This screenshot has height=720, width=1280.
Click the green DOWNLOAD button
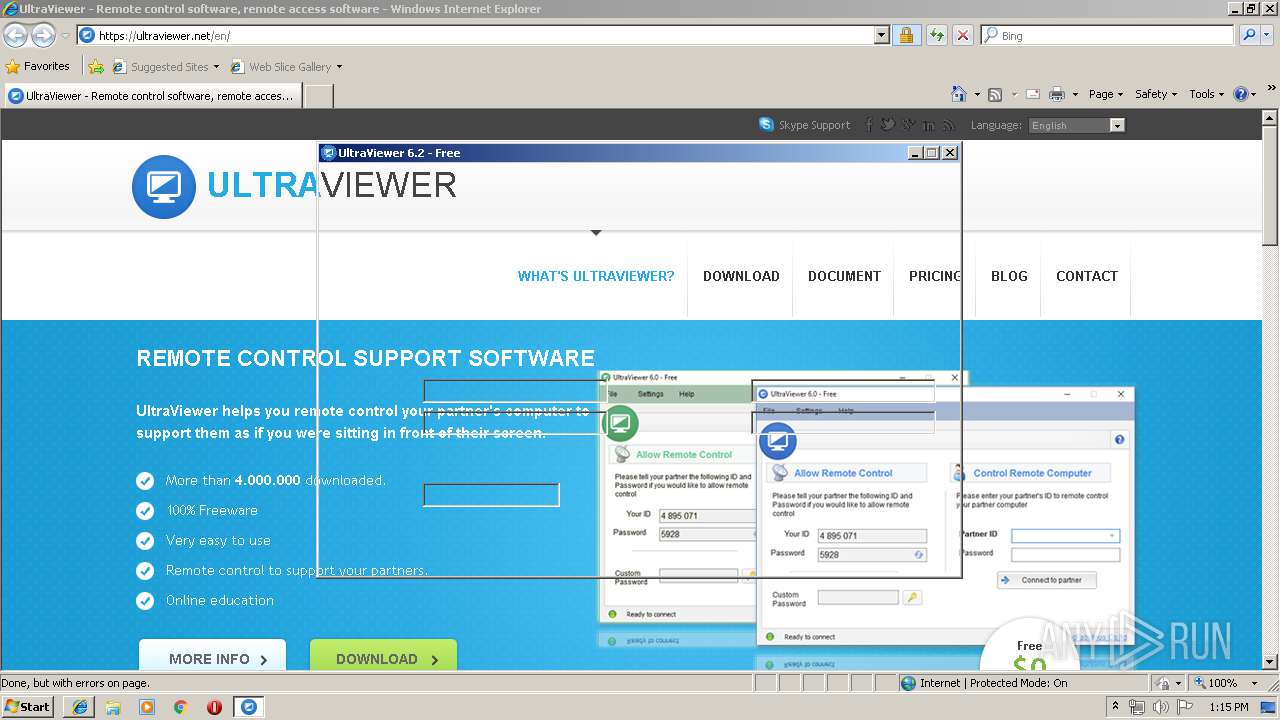coord(383,657)
